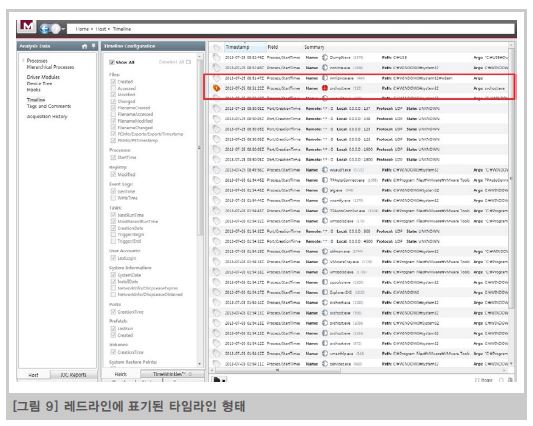Toggle the Deselect All checkbox
Viewport: 533px width, 426px height.
188,62
